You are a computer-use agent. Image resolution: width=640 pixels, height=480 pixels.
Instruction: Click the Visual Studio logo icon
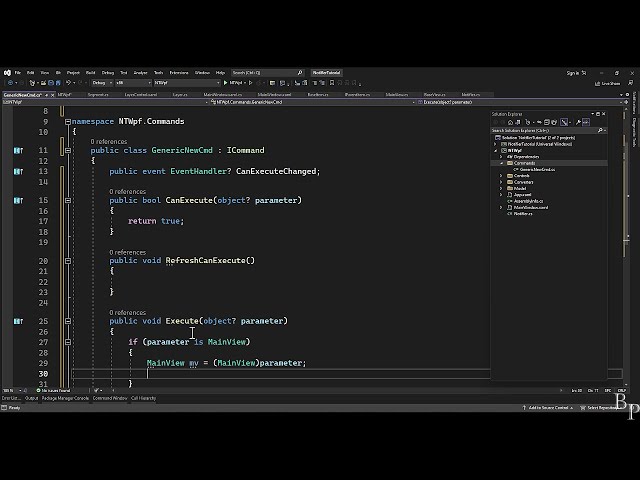(x=7, y=73)
